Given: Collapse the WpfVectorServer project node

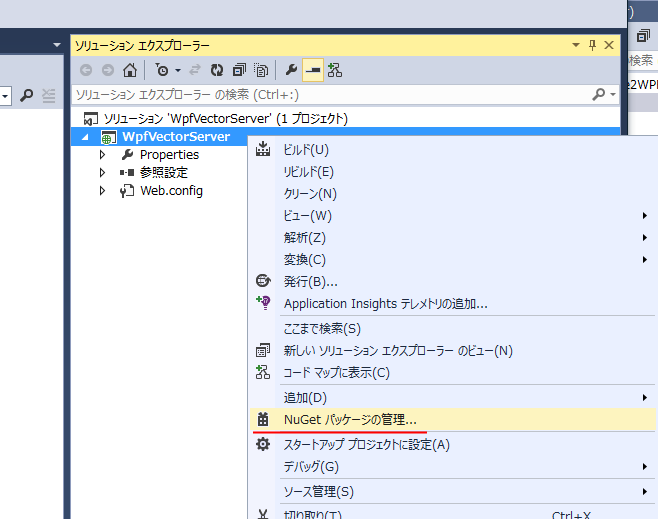Looking at the screenshot, I should click(x=85, y=137).
